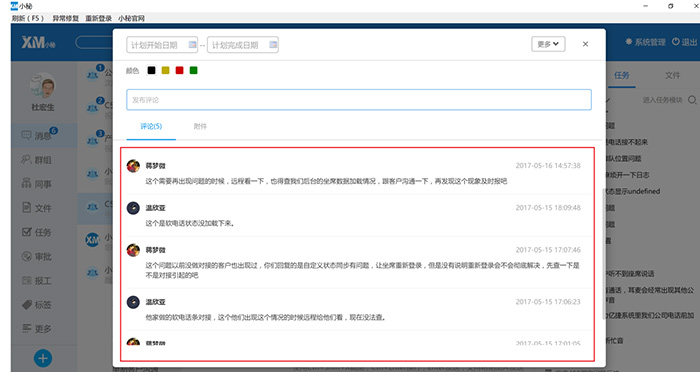The width and height of the screenshot is (700, 372).
Task: Click the comment starting 这个需要再出现问题的时候
Action: click(326, 181)
